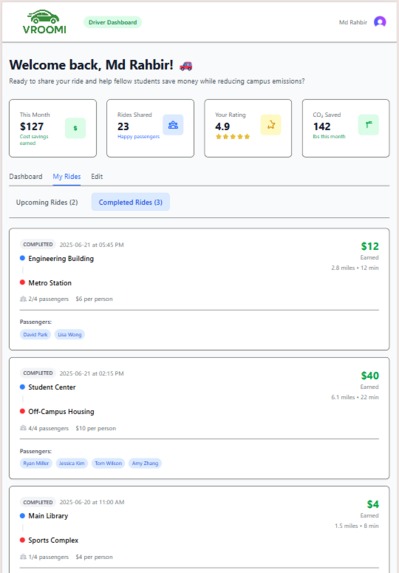399x573 pixels.
Task: Click the blue pickup dot beside Engineering Building
Action: [22, 258]
